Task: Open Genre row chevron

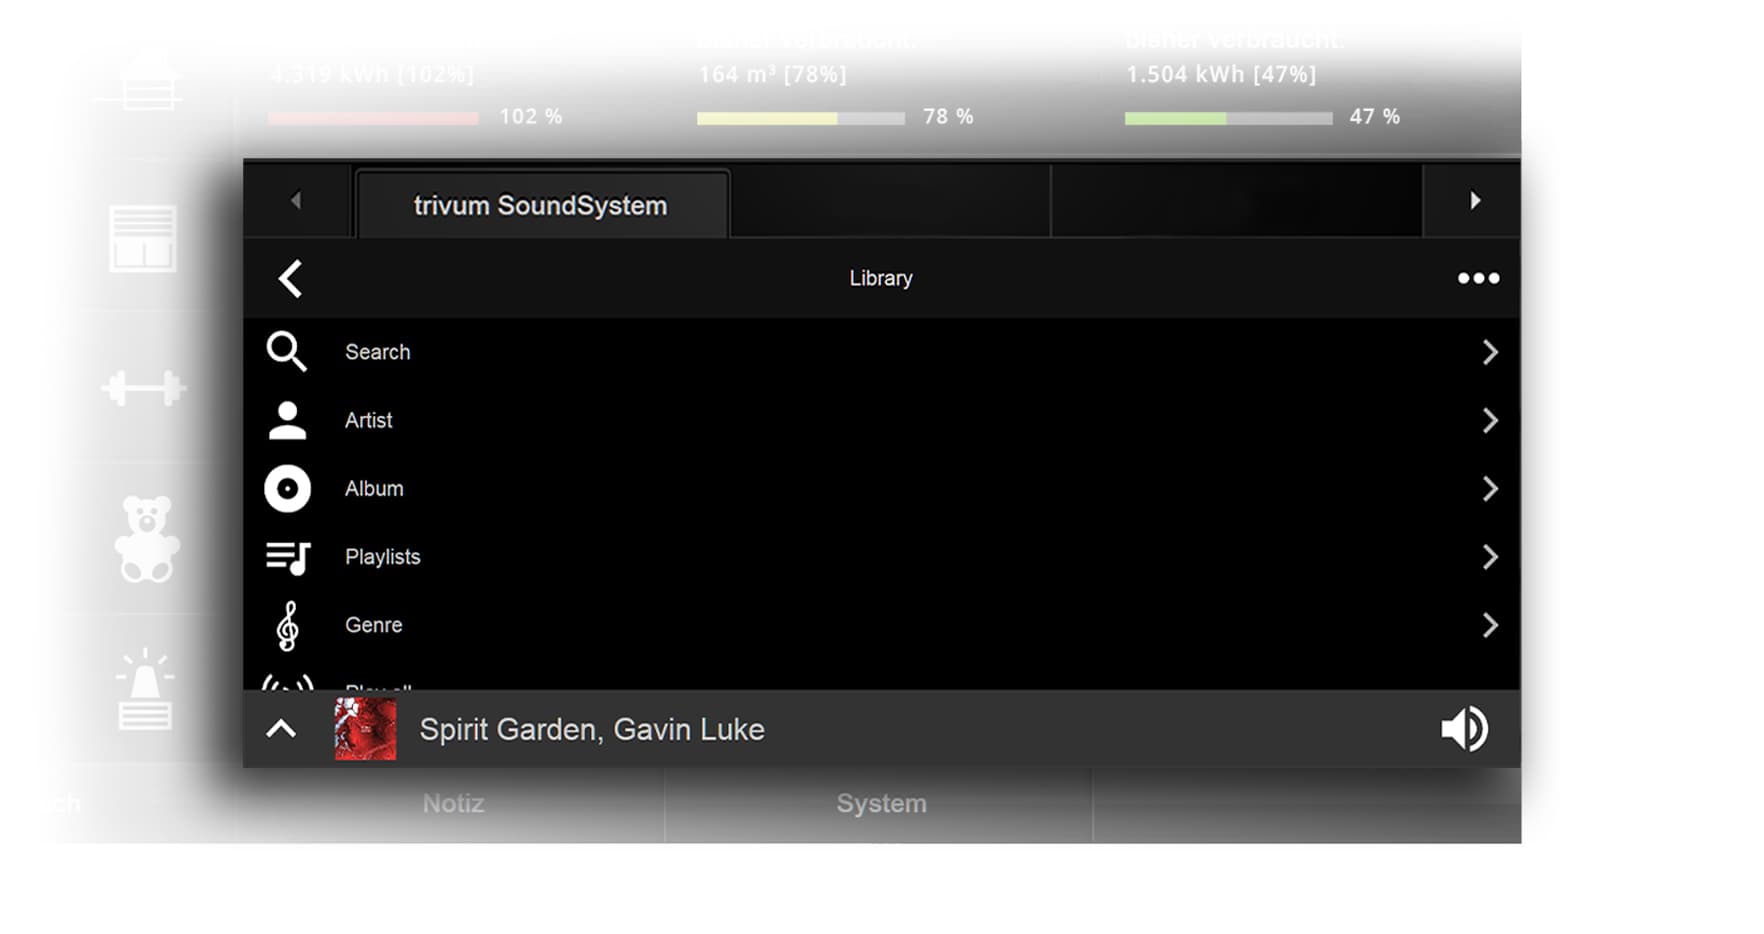Action: [x=1490, y=625]
